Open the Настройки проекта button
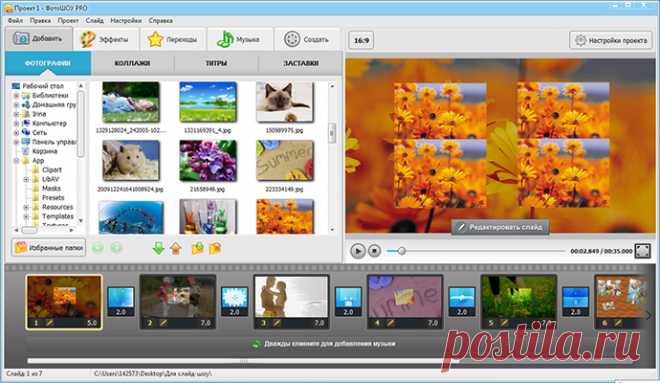This screenshot has height=383, width=660. tap(611, 40)
